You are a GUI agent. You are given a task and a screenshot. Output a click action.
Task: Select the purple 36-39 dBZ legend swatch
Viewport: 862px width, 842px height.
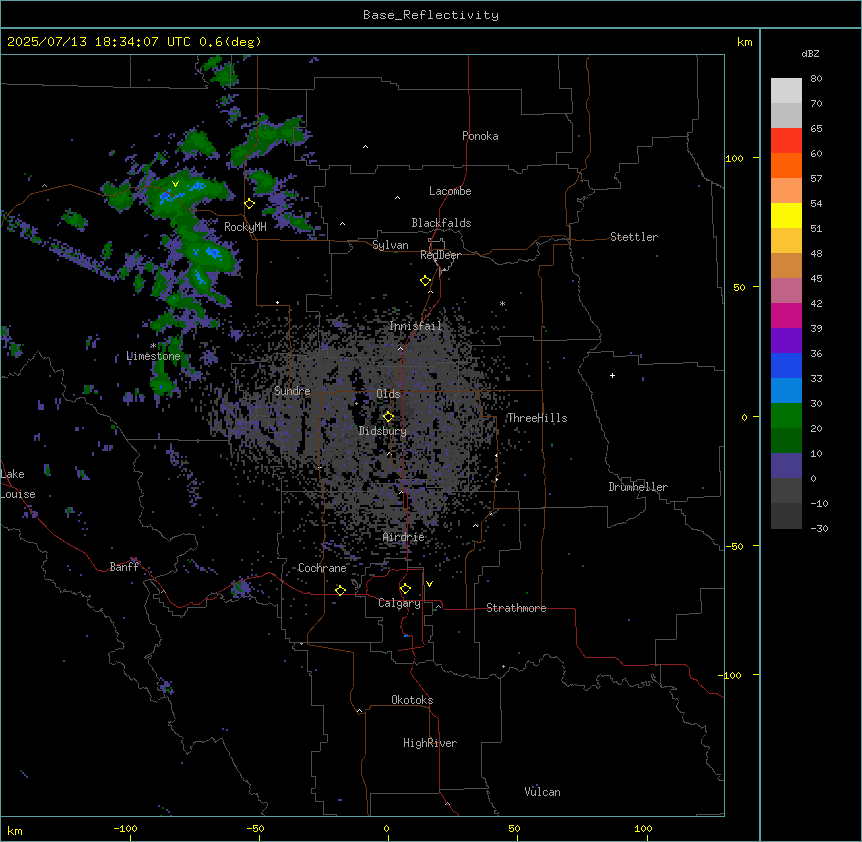(786, 341)
